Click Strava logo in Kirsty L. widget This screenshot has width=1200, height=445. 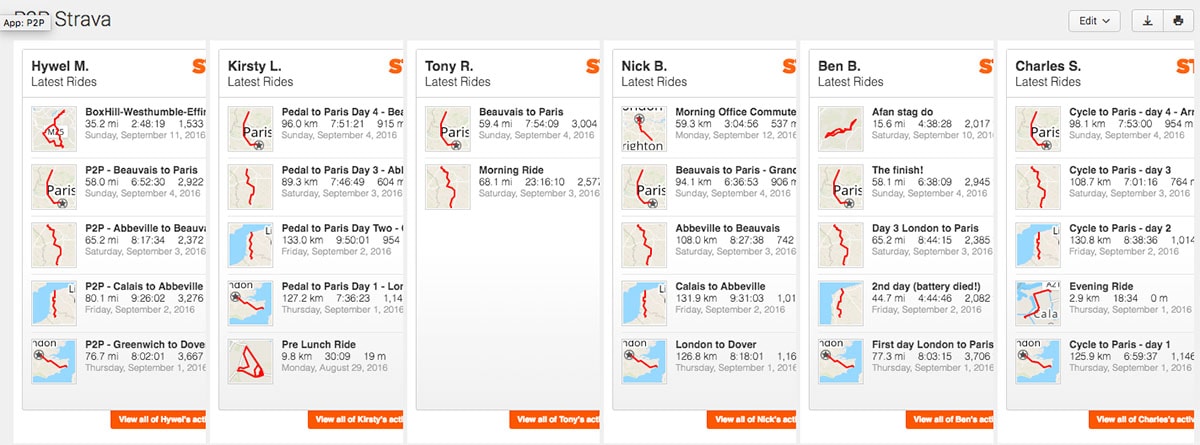point(395,67)
